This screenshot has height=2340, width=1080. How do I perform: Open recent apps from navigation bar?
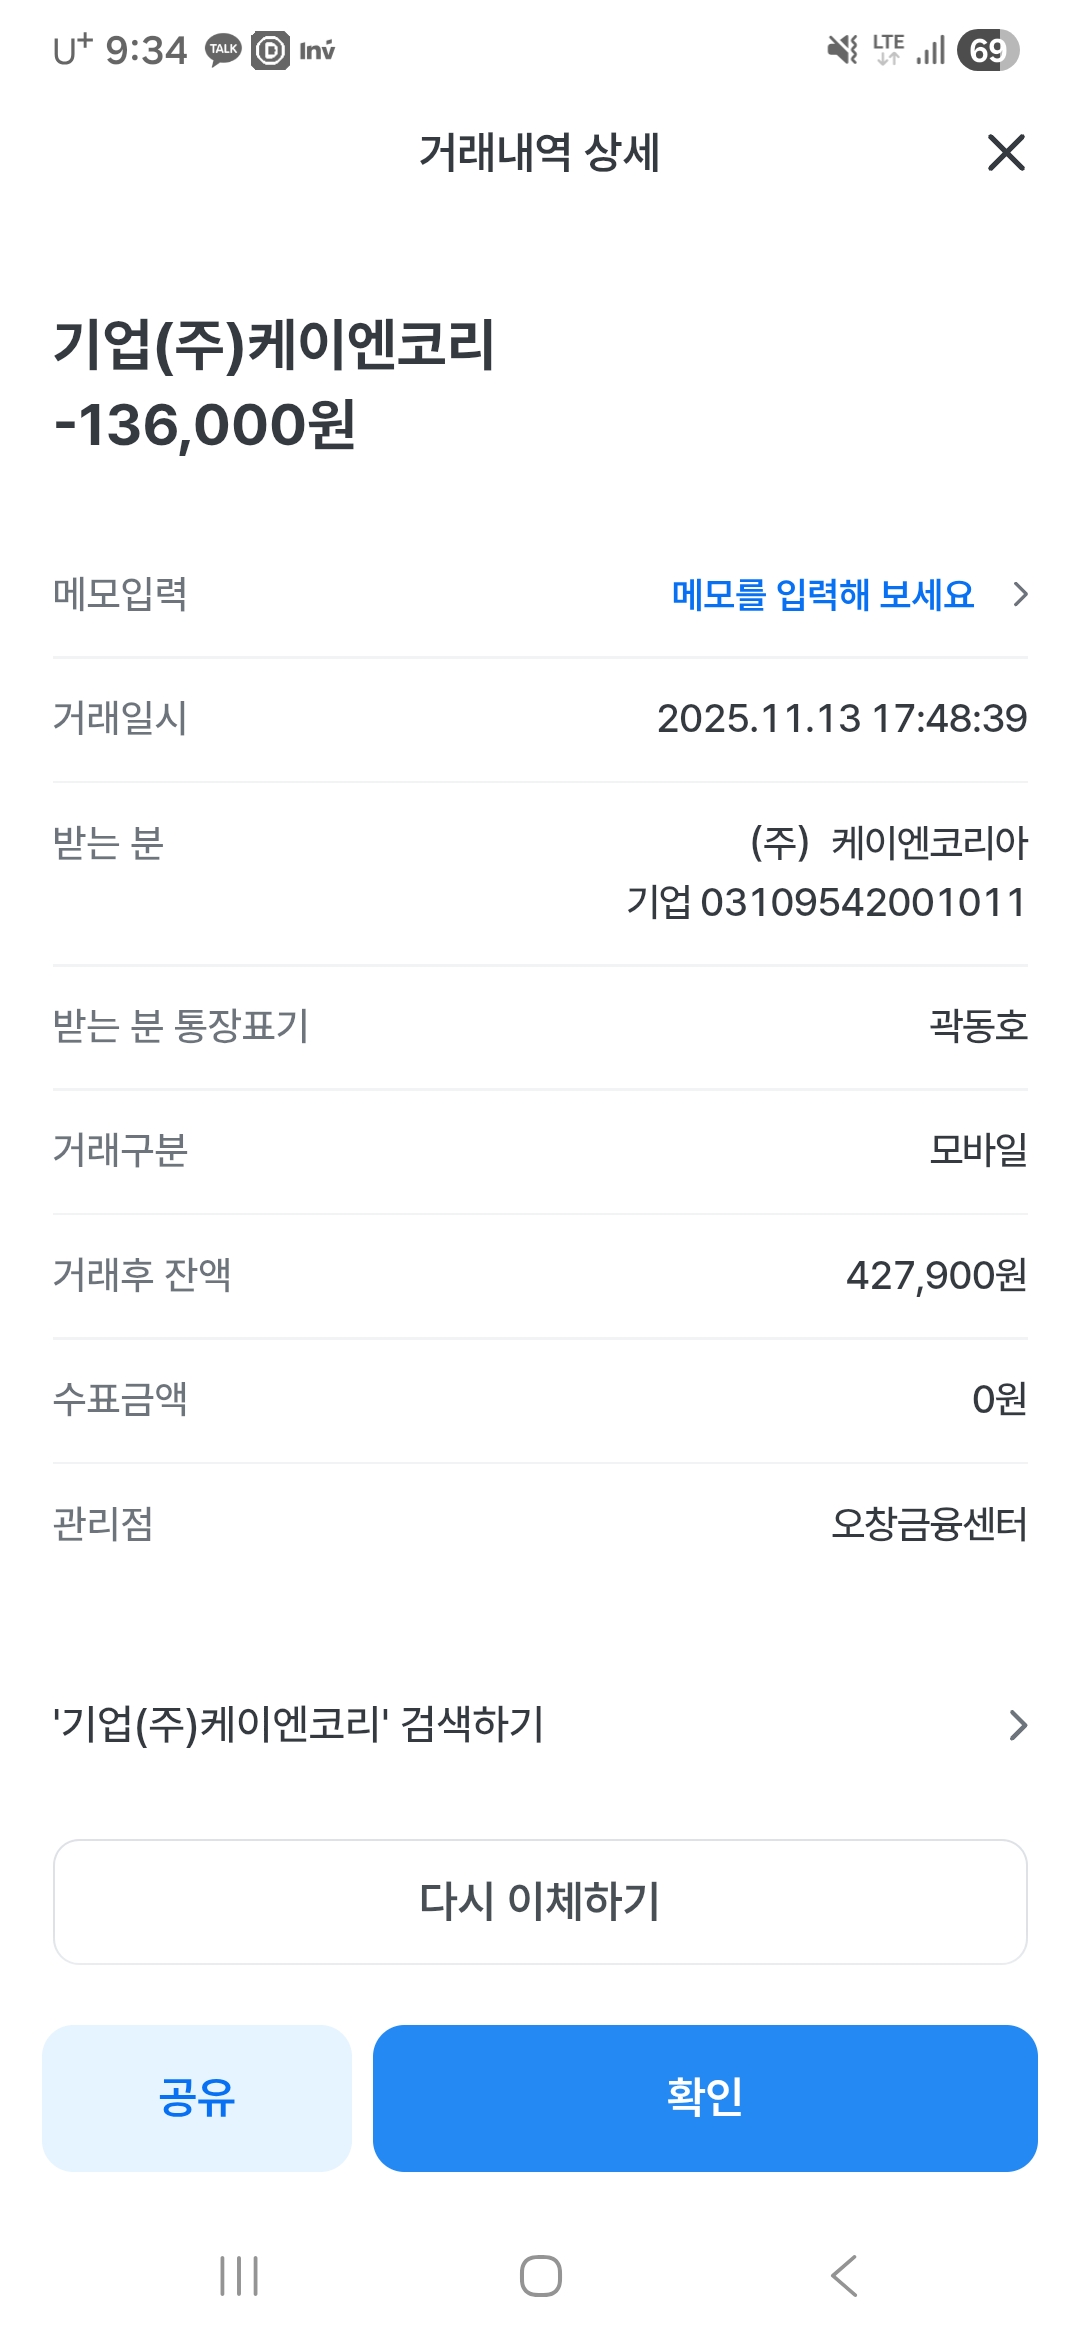click(239, 2276)
